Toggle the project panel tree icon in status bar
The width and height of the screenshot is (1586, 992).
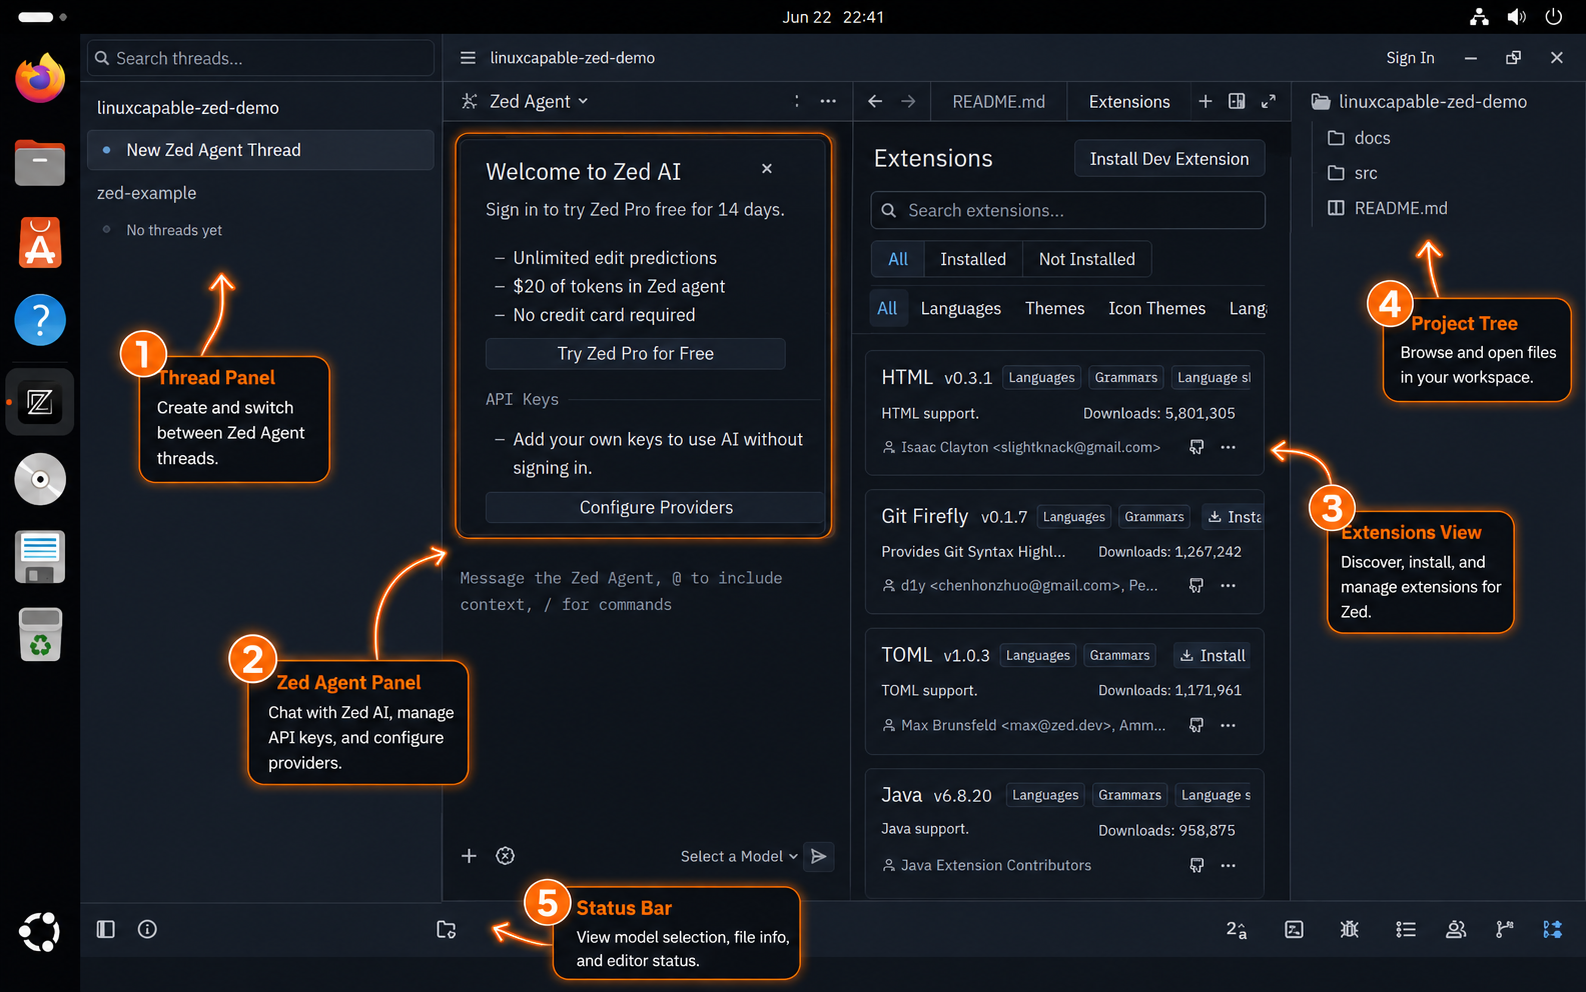click(x=1552, y=929)
